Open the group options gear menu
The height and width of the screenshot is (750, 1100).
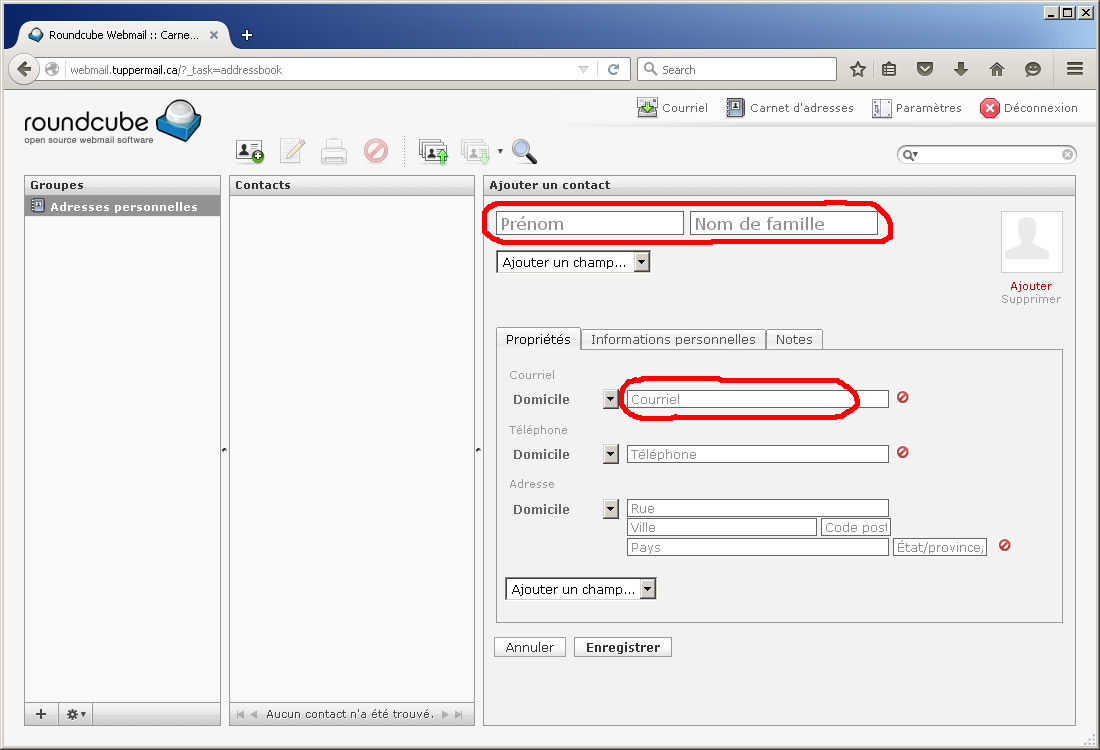pos(76,714)
